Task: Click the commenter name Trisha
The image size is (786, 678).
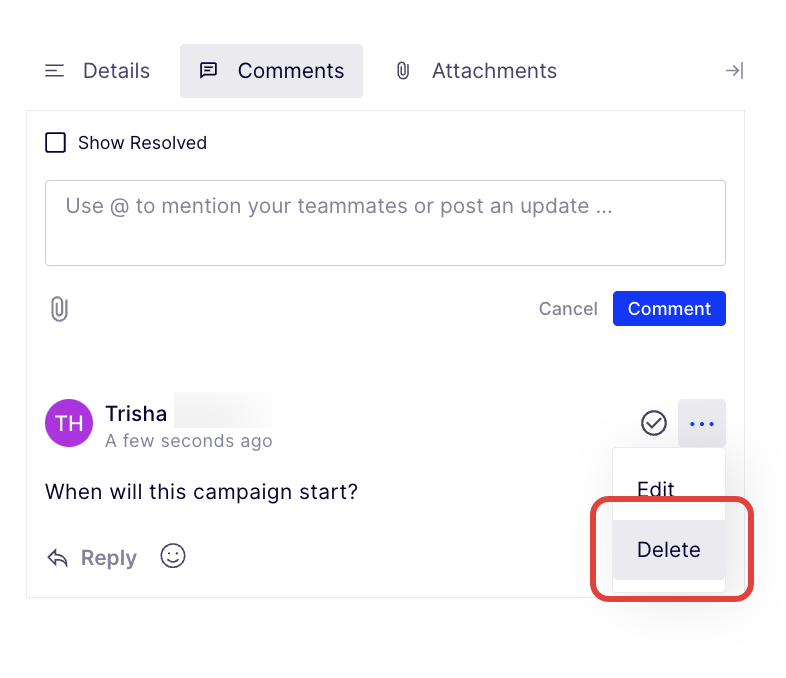Action: click(136, 414)
